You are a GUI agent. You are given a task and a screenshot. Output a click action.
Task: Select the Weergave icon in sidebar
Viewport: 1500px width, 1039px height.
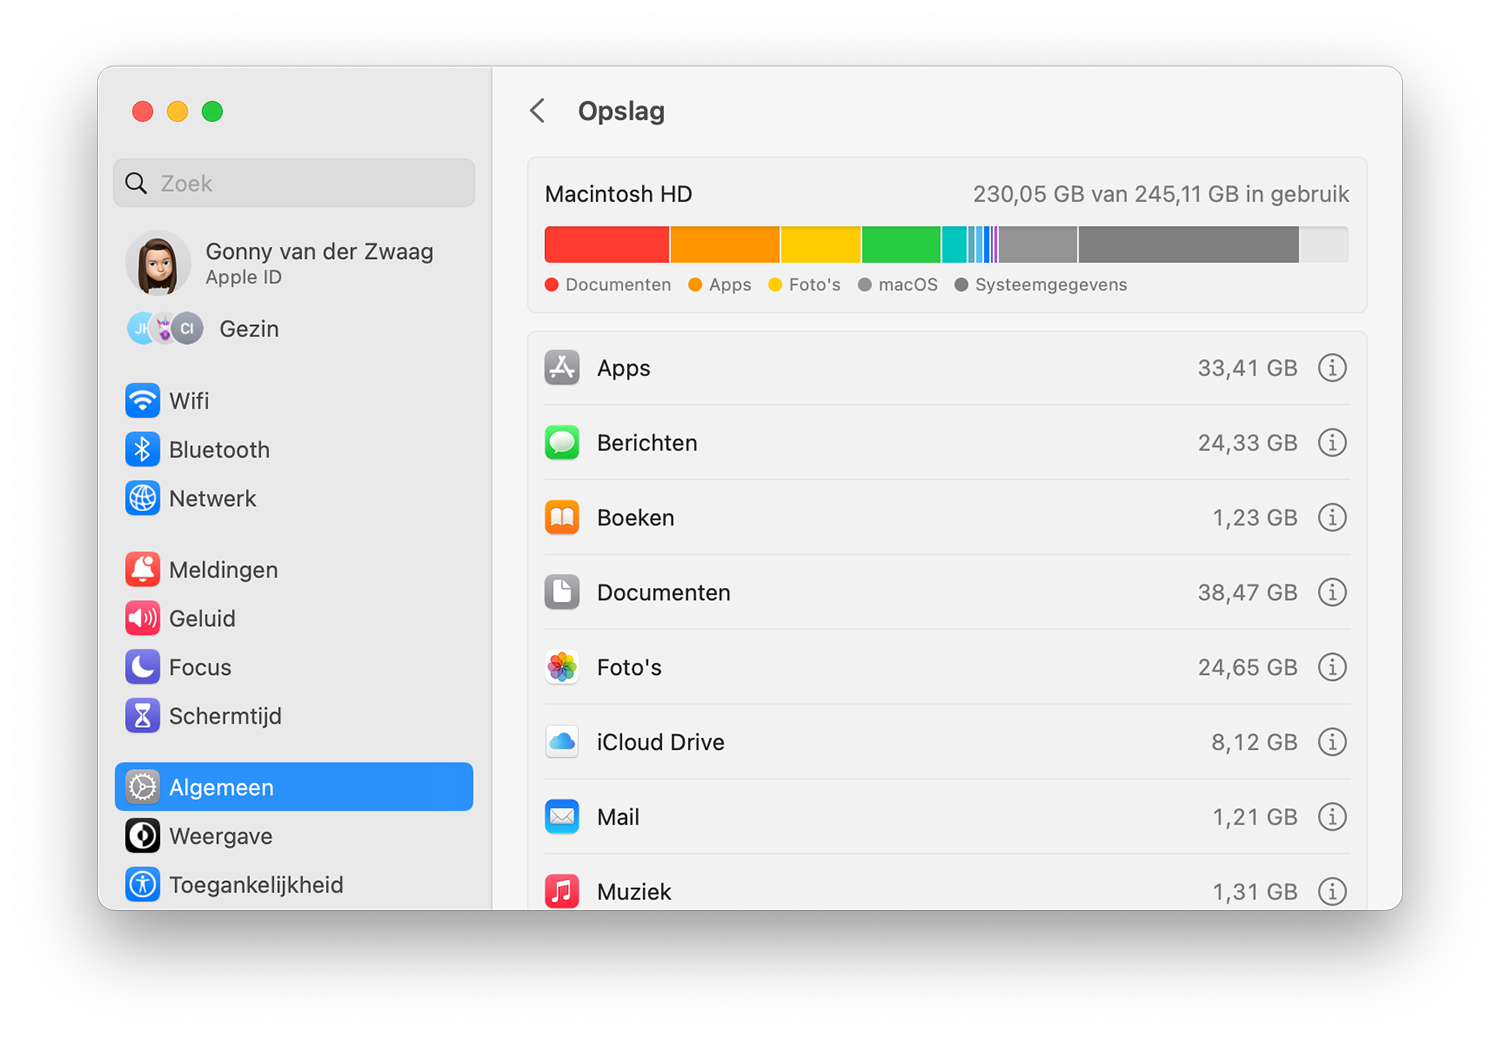[x=142, y=836]
